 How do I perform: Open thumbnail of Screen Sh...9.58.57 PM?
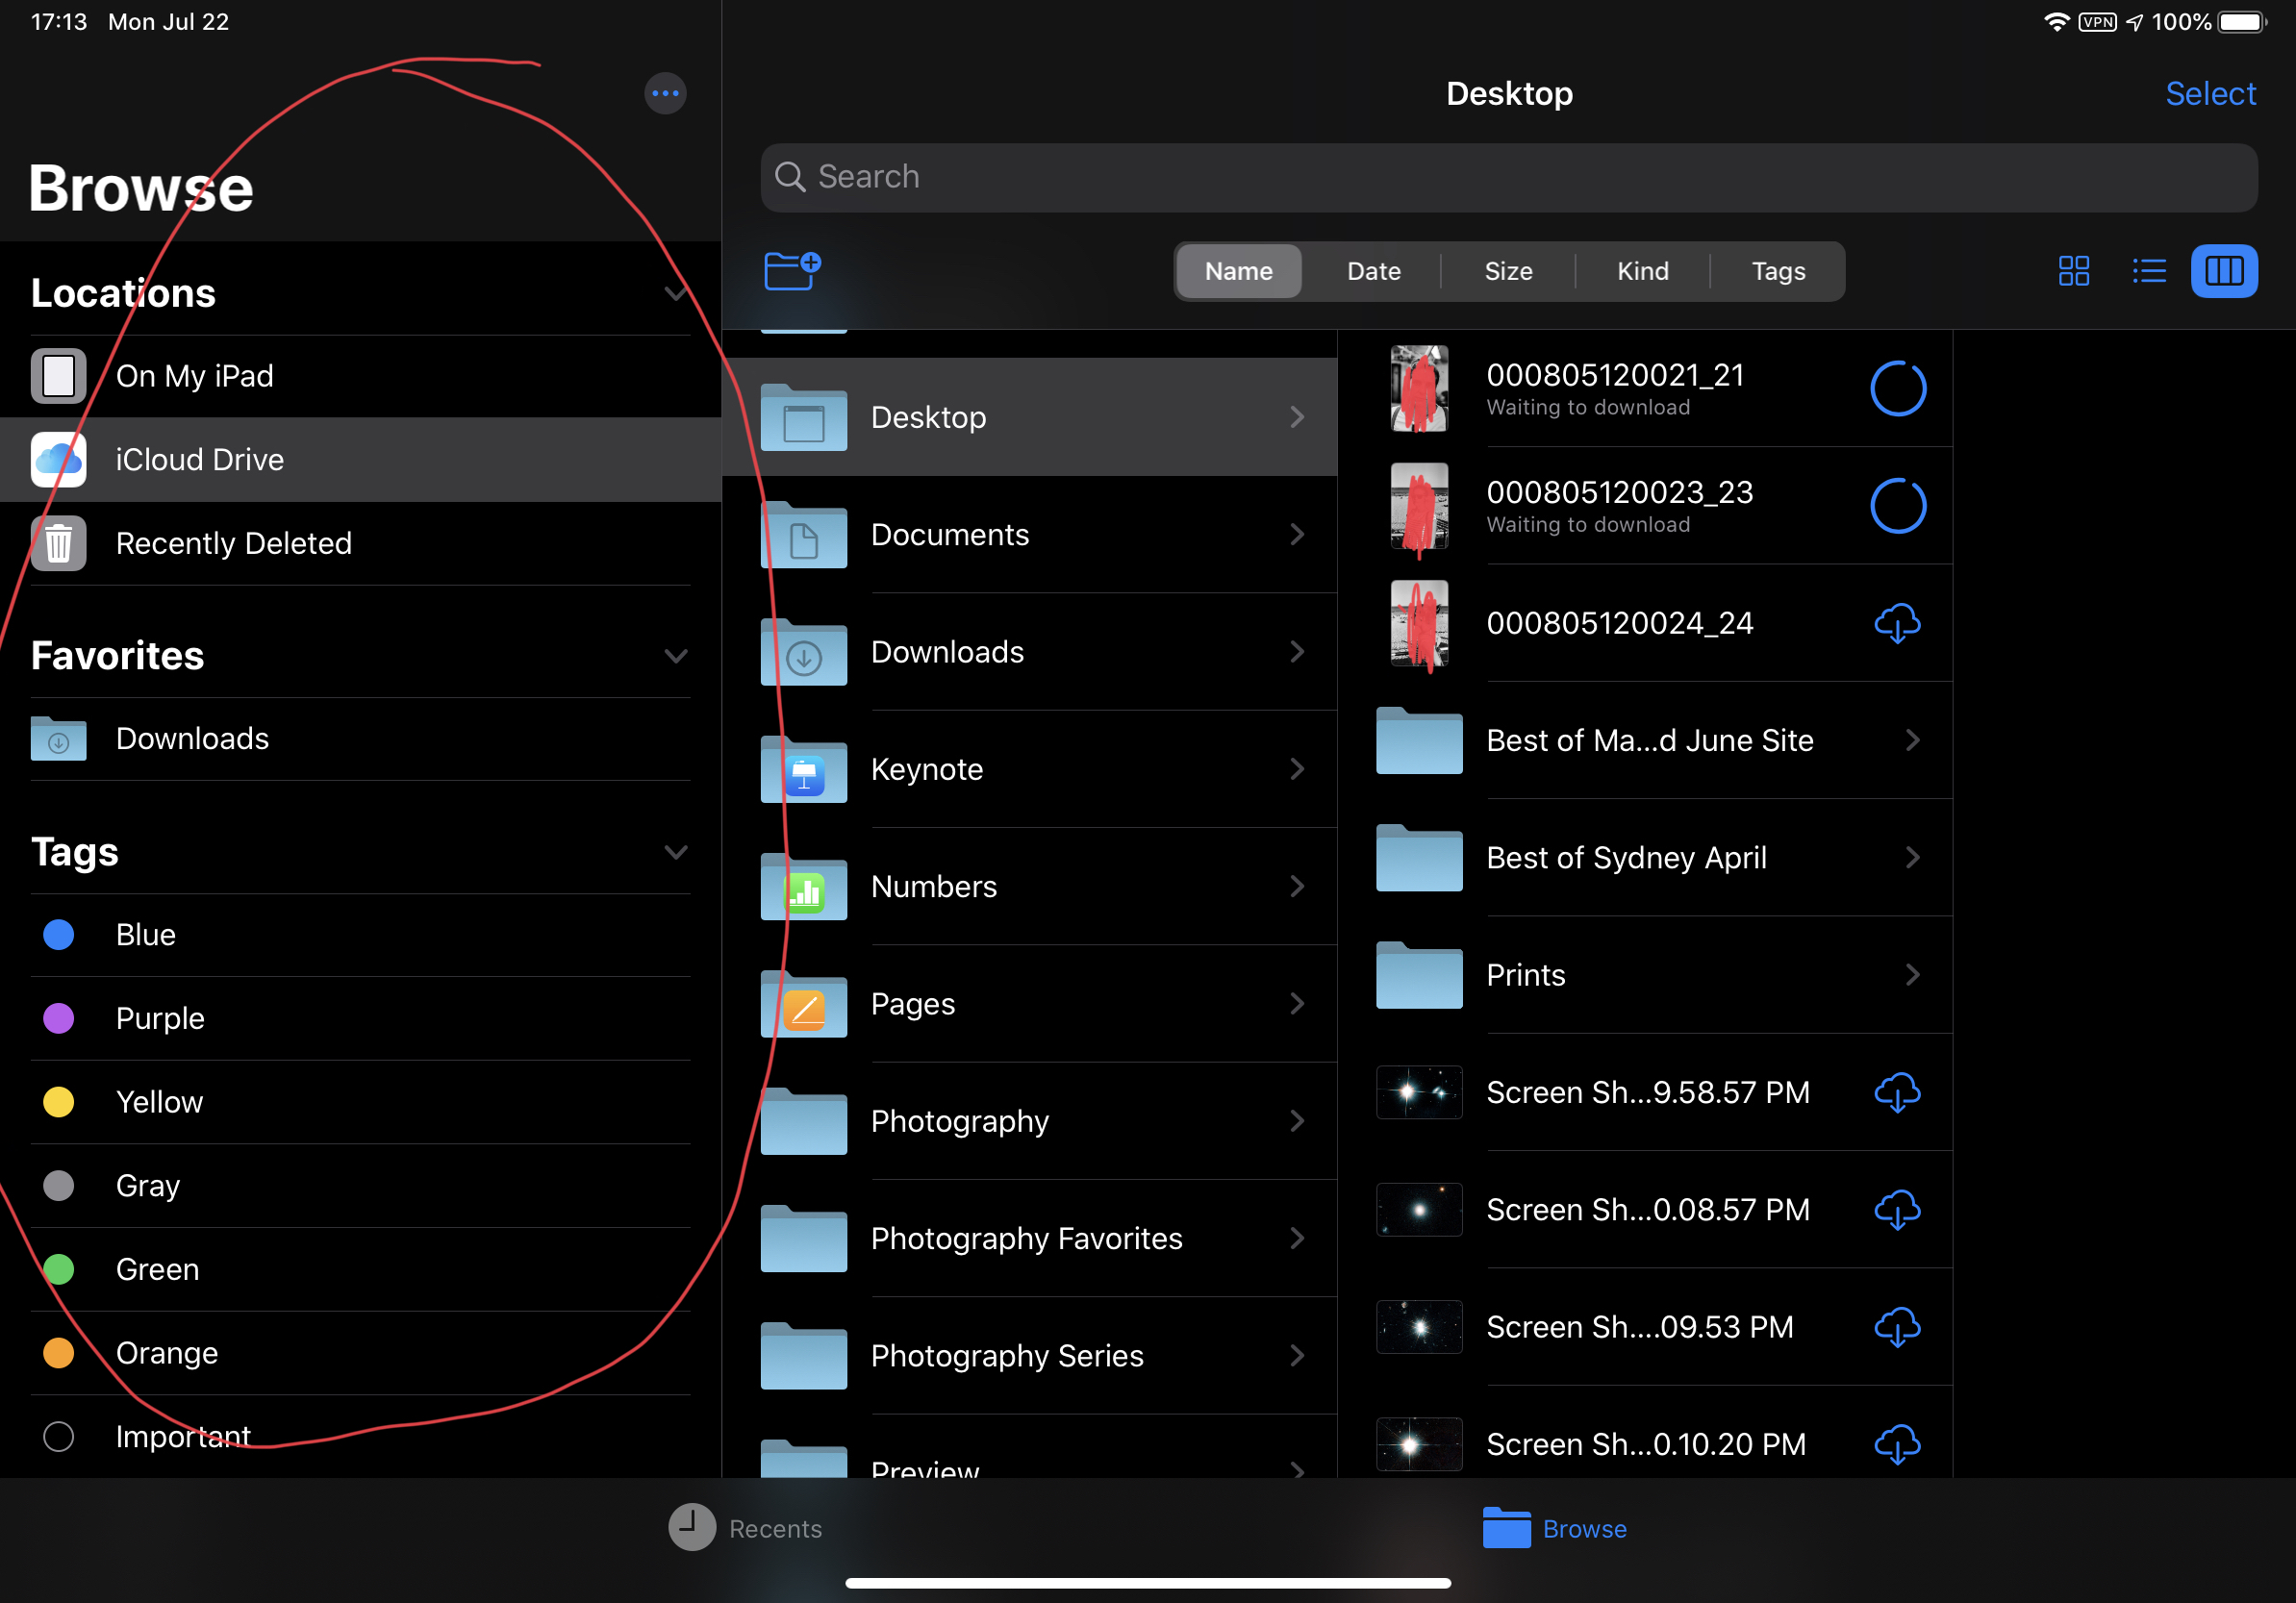[x=1419, y=1092]
